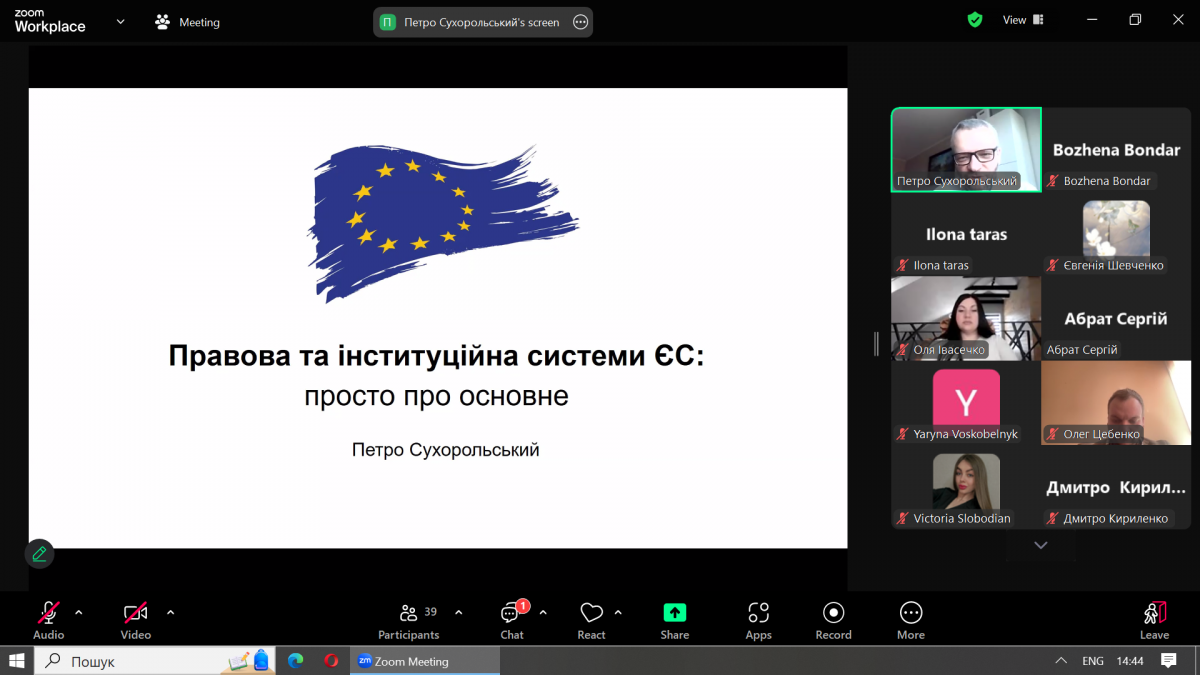This screenshot has height=675, width=1200.
Task: Show more participants with down chevron
Action: pyautogui.click(x=1041, y=545)
